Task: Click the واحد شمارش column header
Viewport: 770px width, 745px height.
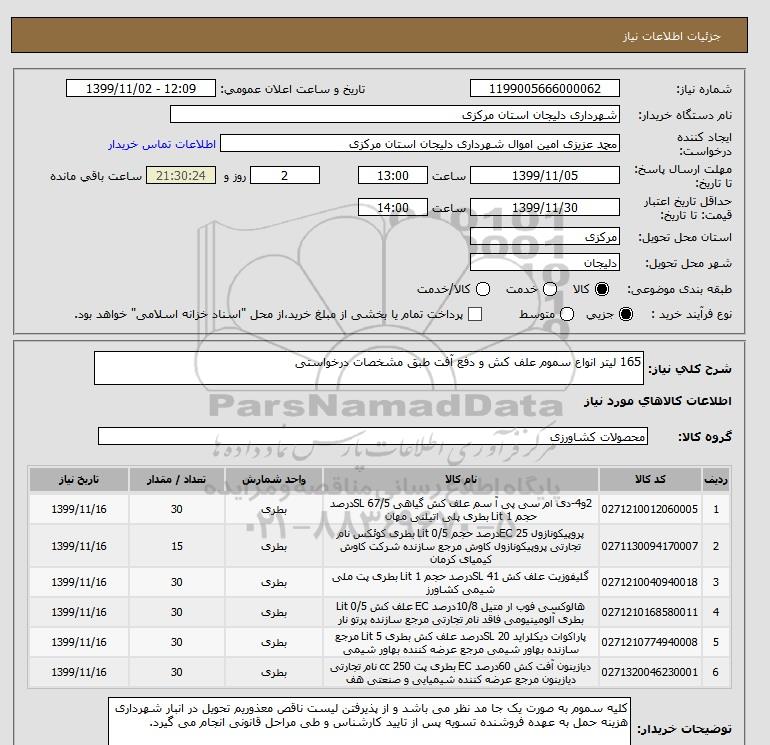Action: 274,479
